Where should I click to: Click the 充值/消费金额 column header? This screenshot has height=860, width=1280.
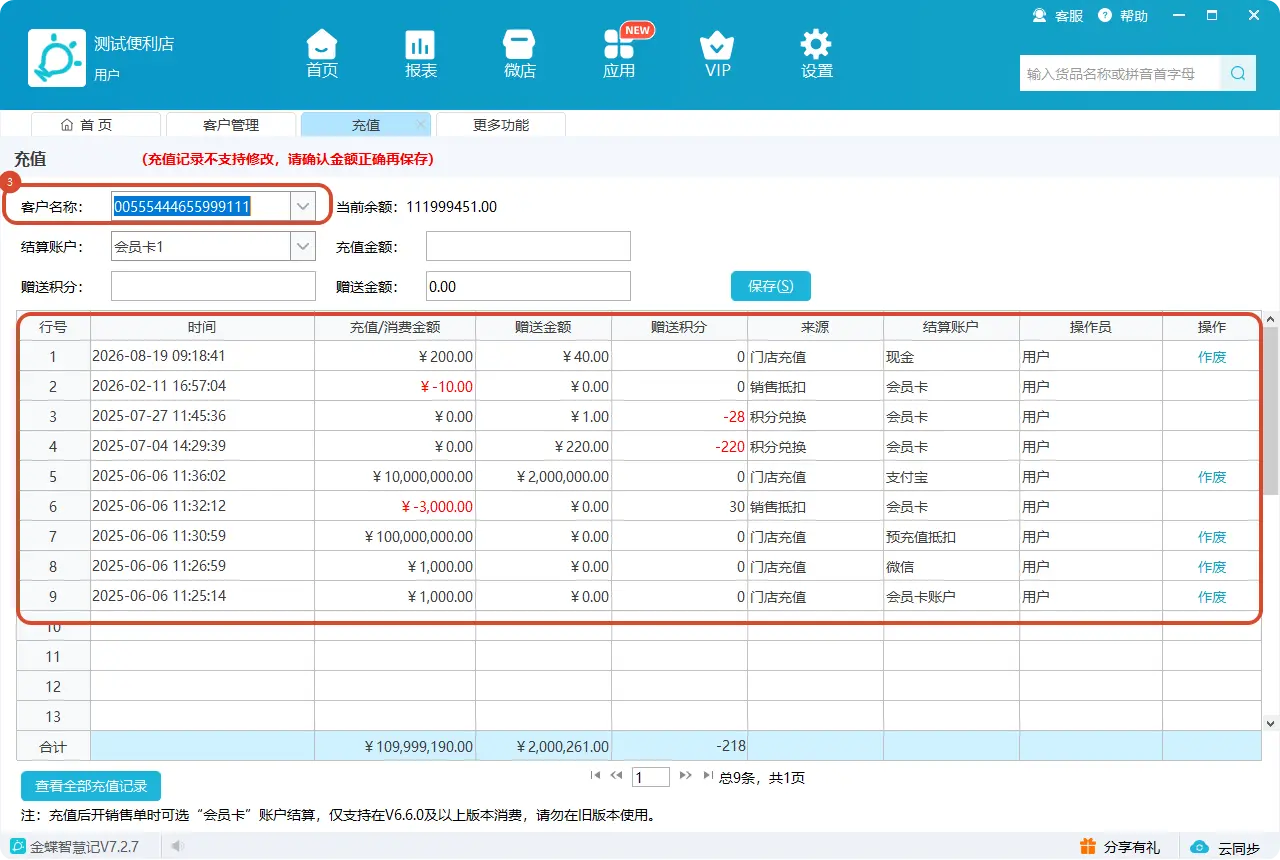tap(395, 327)
